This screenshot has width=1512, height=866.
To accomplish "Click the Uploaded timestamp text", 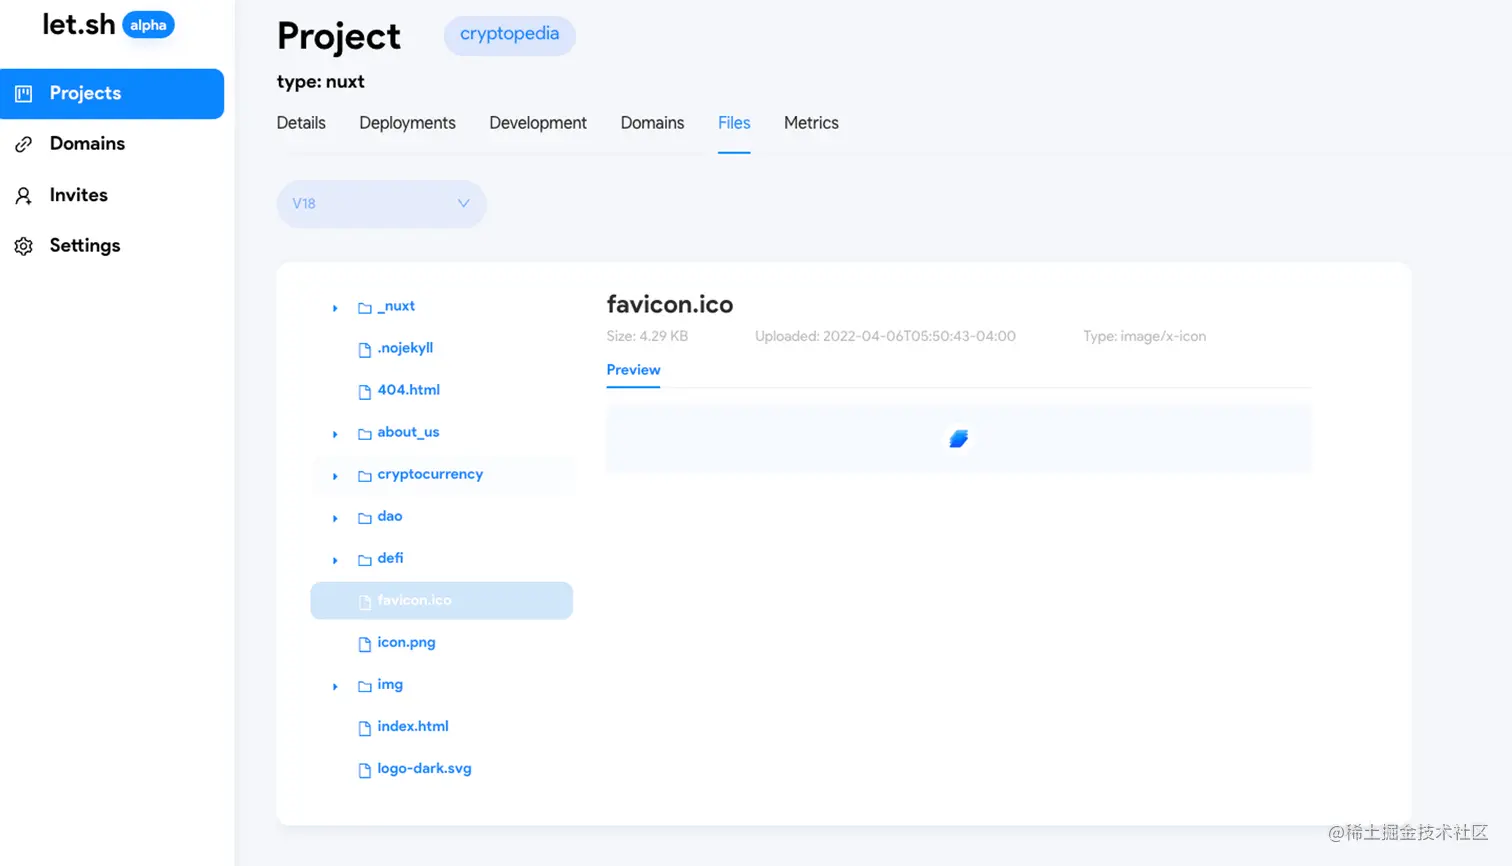I will (x=885, y=336).
